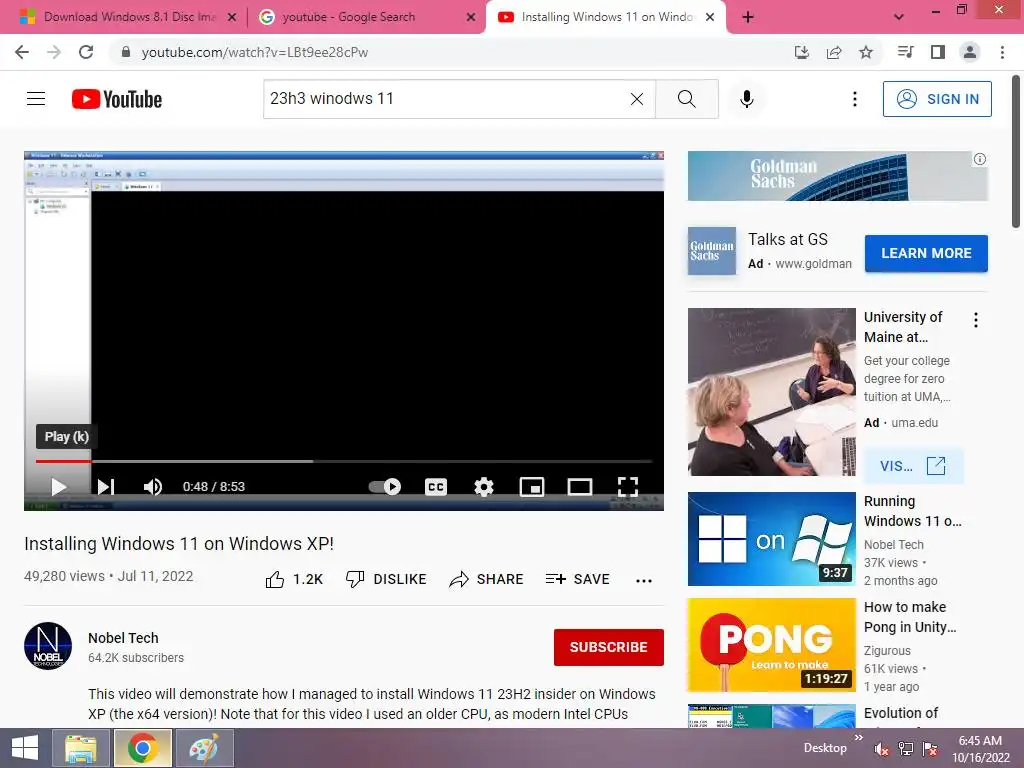The height and width of the screenshot is (768, 1024).
Task: Like the video with thumbs up
Action: [295, 579]
